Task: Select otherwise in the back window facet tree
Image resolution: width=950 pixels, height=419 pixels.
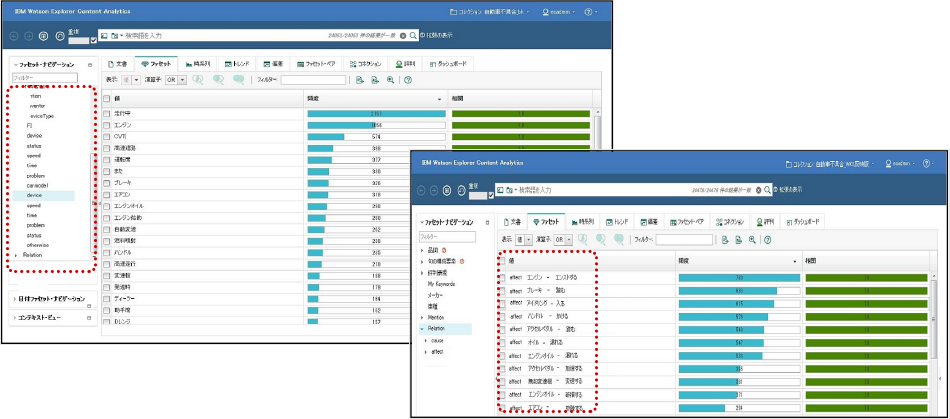Action: (x=38, y=245)
